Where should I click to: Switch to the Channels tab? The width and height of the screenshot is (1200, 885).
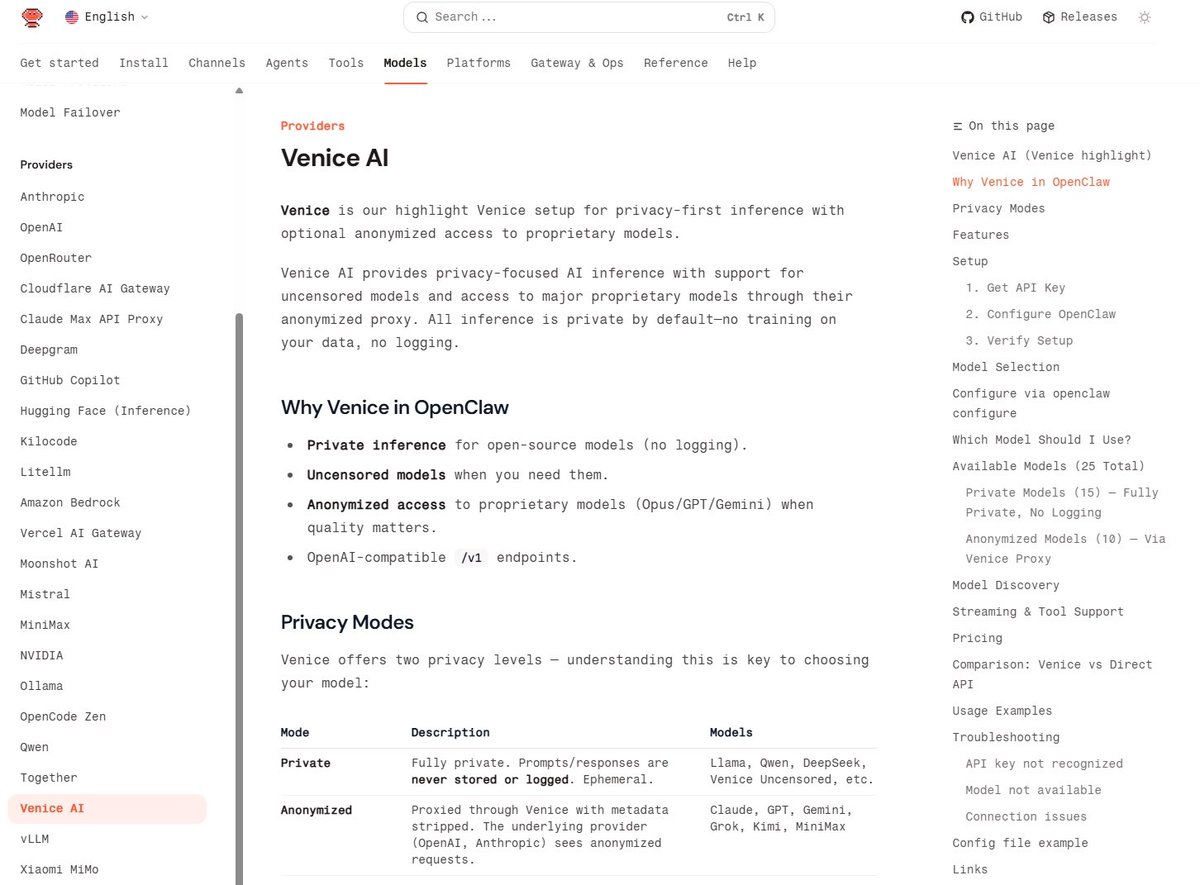(217, 63)
